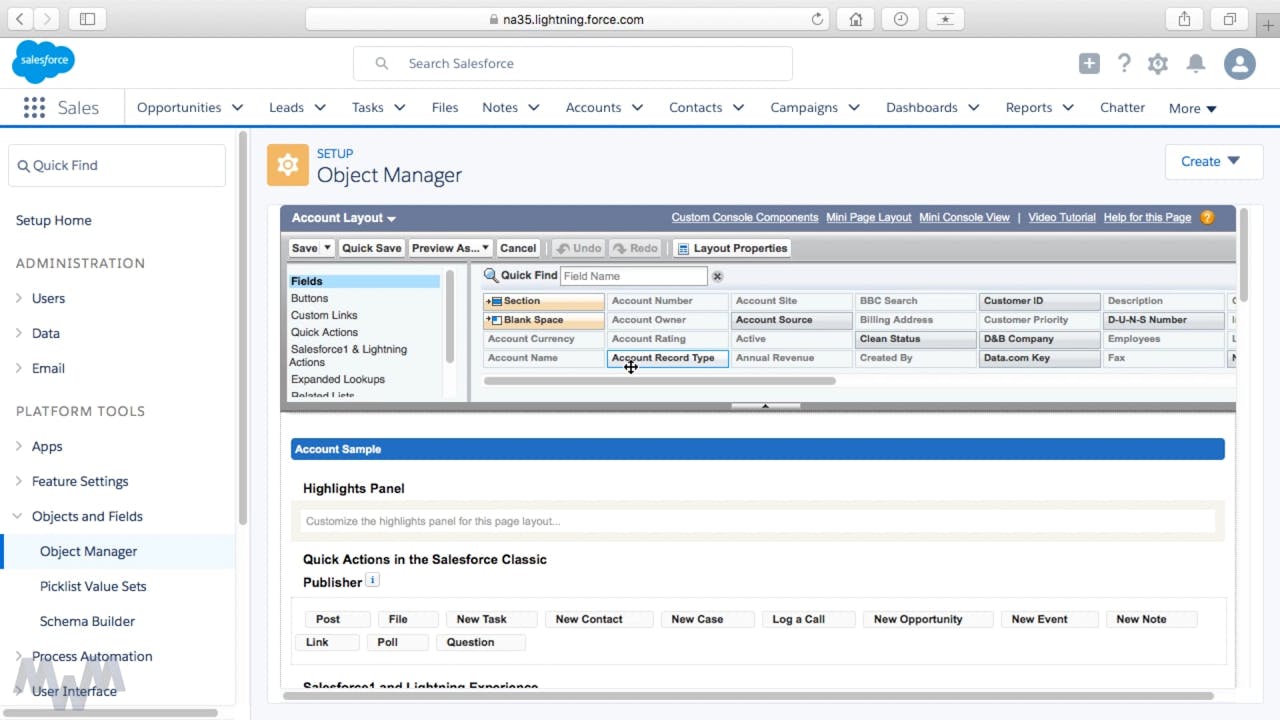This screenshot has width=1280, height=720.
Task: Select the Account Record Type field
Action: (x=667, y=358)
